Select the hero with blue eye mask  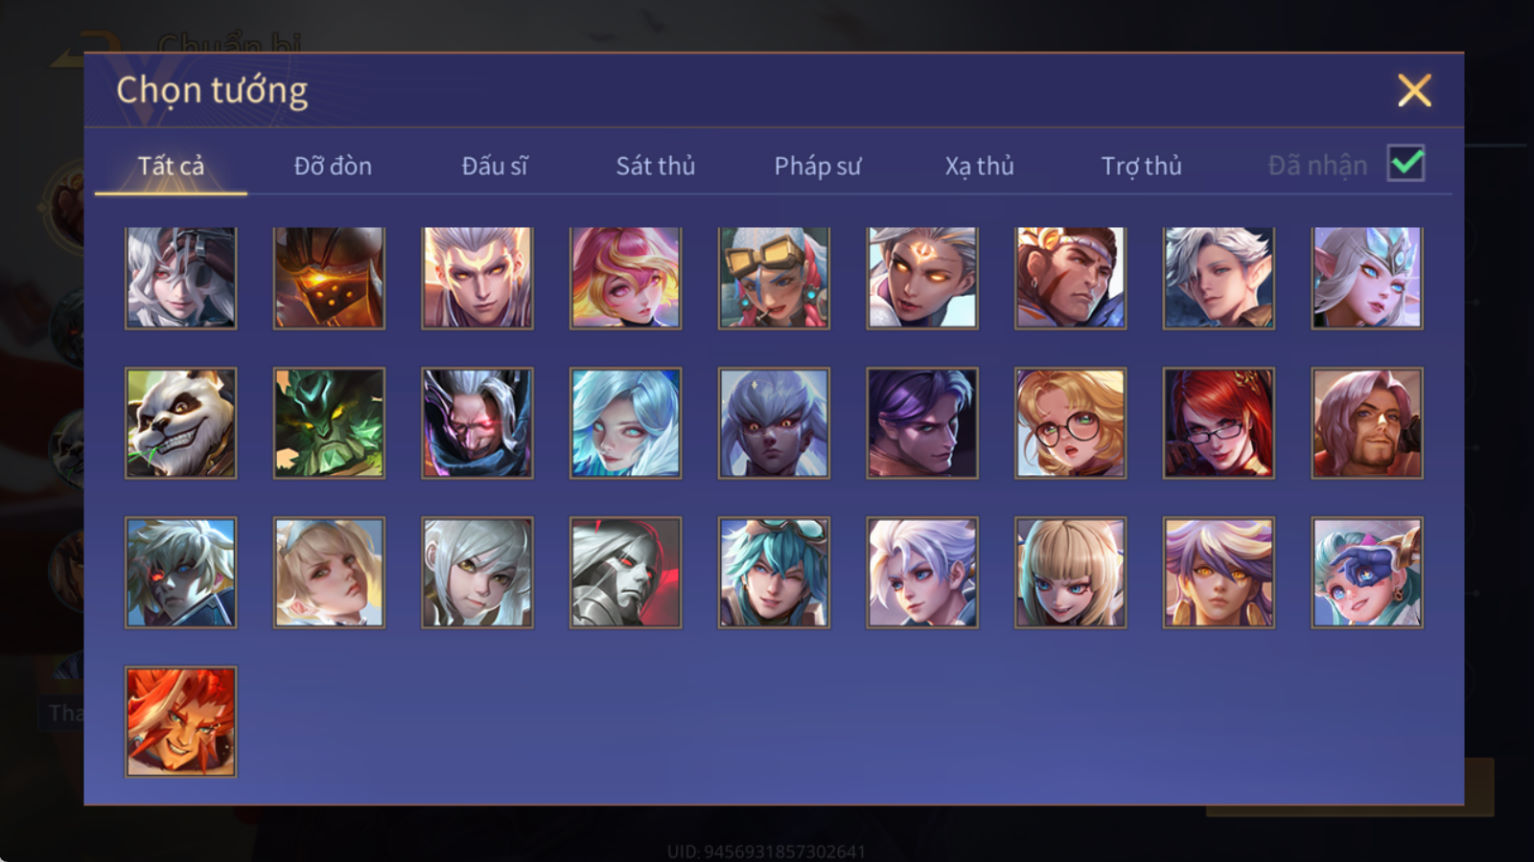(x=1367, y=572)
